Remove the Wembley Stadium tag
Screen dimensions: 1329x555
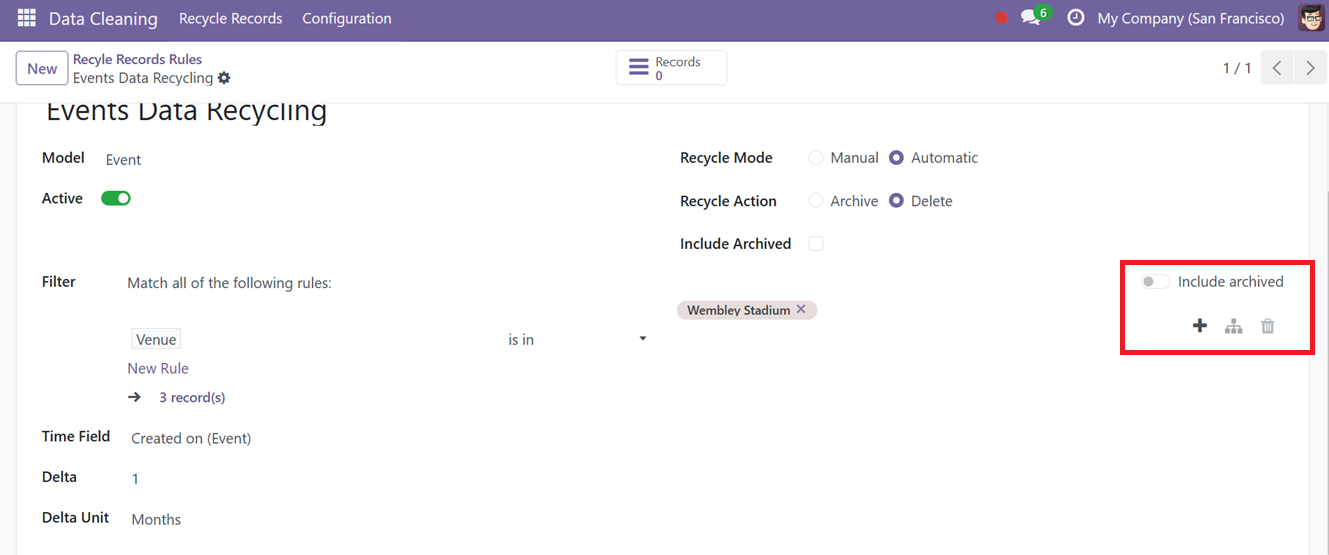pyautogui.click(x=801, y=310)
